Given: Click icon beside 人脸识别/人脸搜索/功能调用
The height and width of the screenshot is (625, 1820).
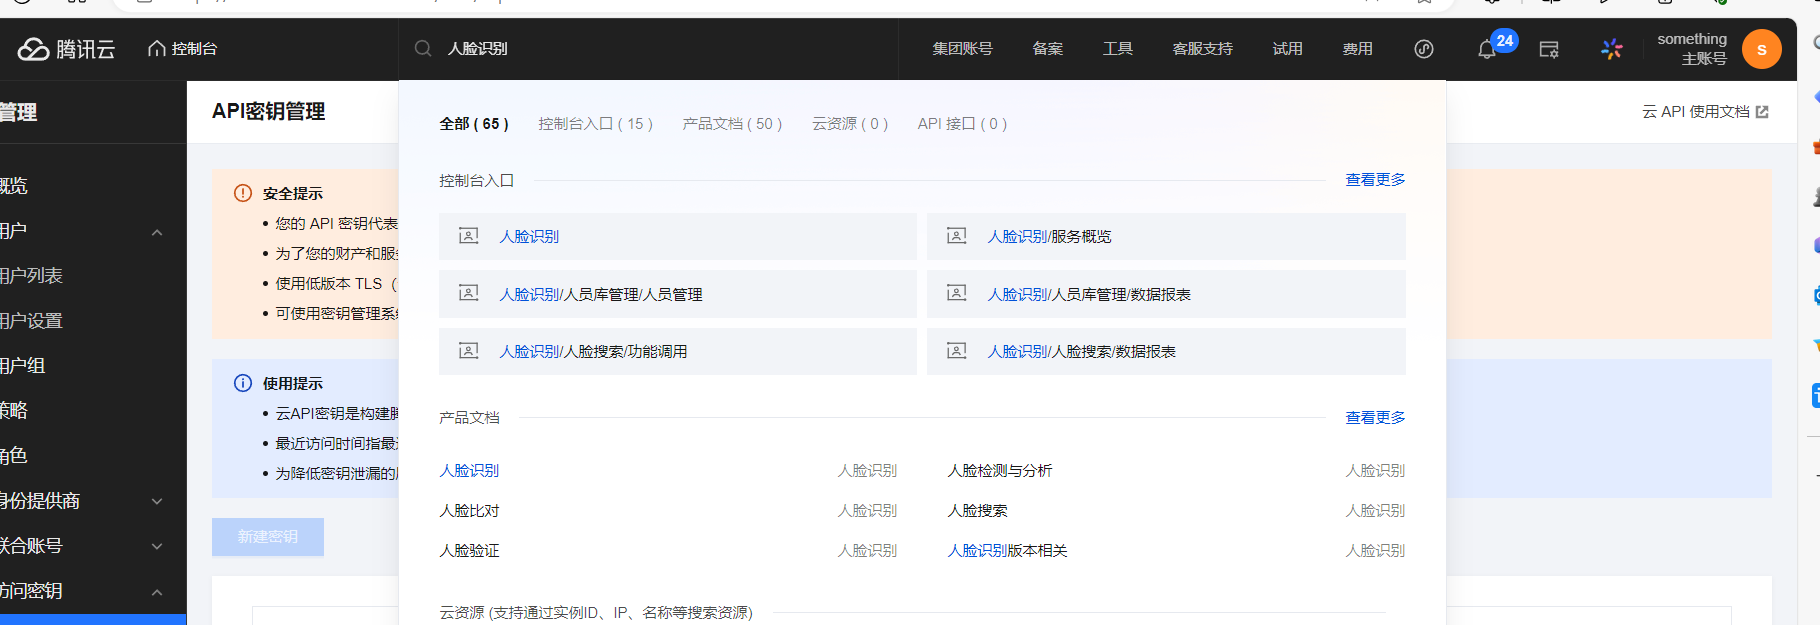Looking at the screenshot, I should click(x=468, y=351).
